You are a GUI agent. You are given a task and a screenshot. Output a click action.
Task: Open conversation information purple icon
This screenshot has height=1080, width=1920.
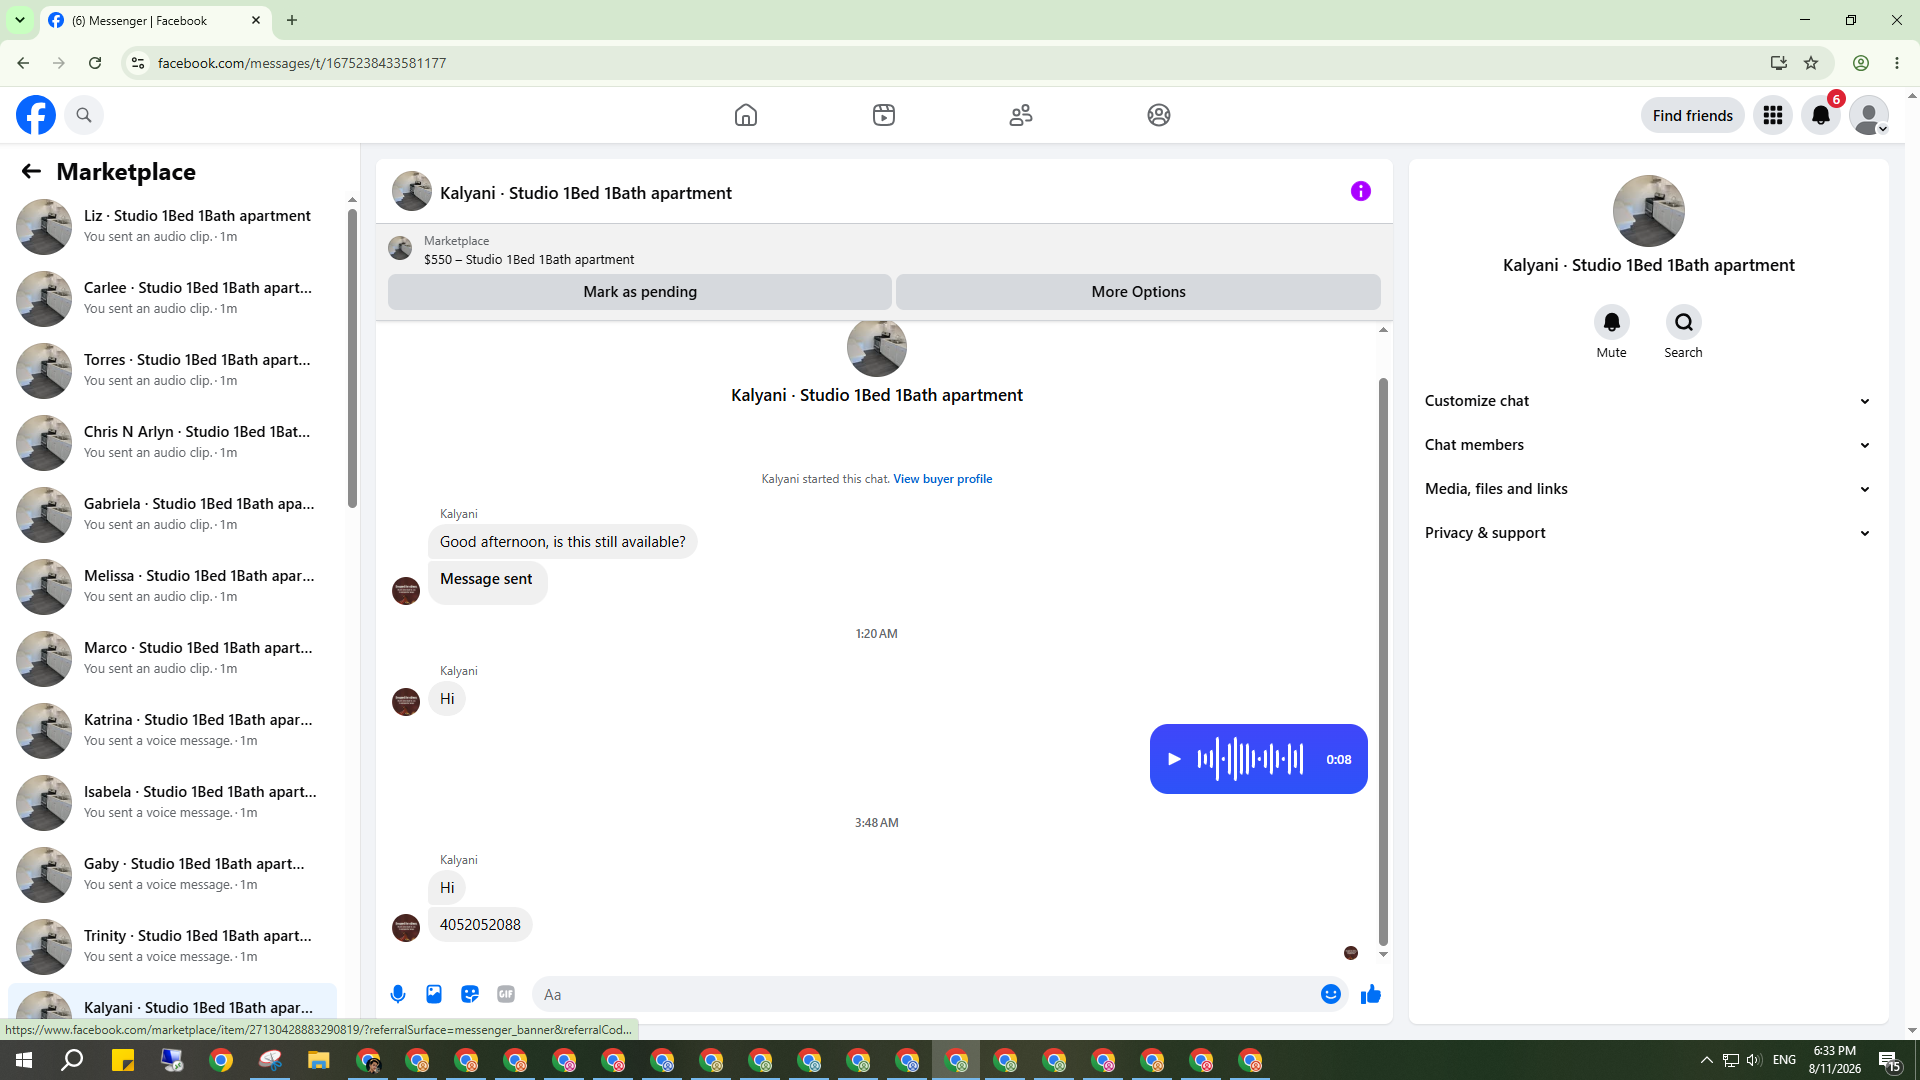(1361, 191)
